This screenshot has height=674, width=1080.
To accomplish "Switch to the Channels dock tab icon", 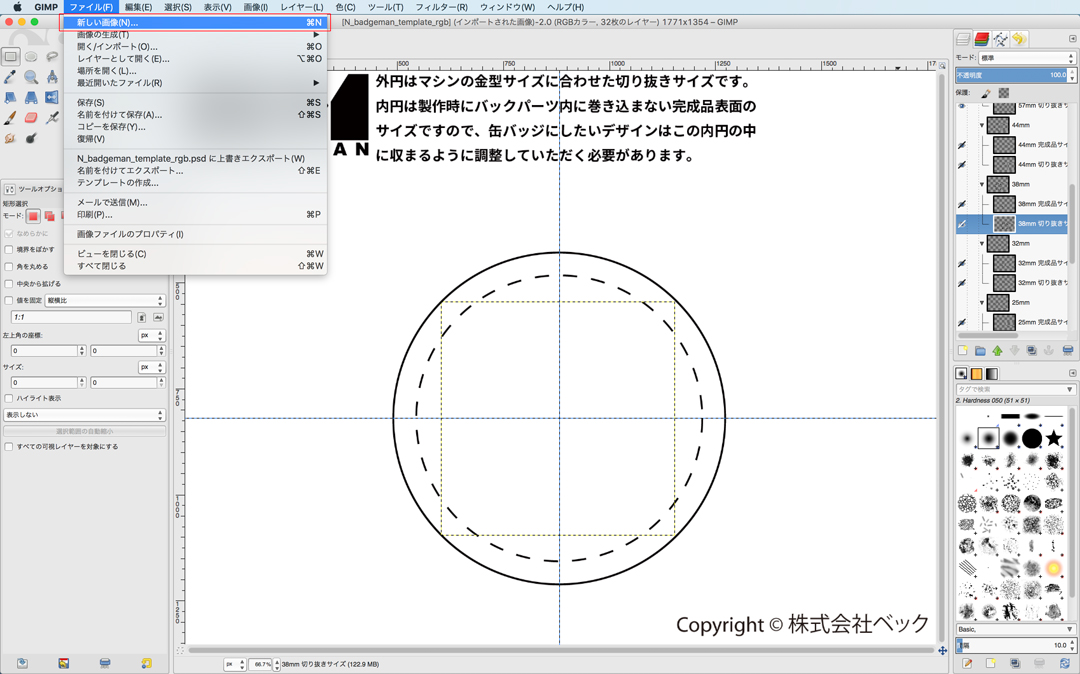I will coord(982,39).
